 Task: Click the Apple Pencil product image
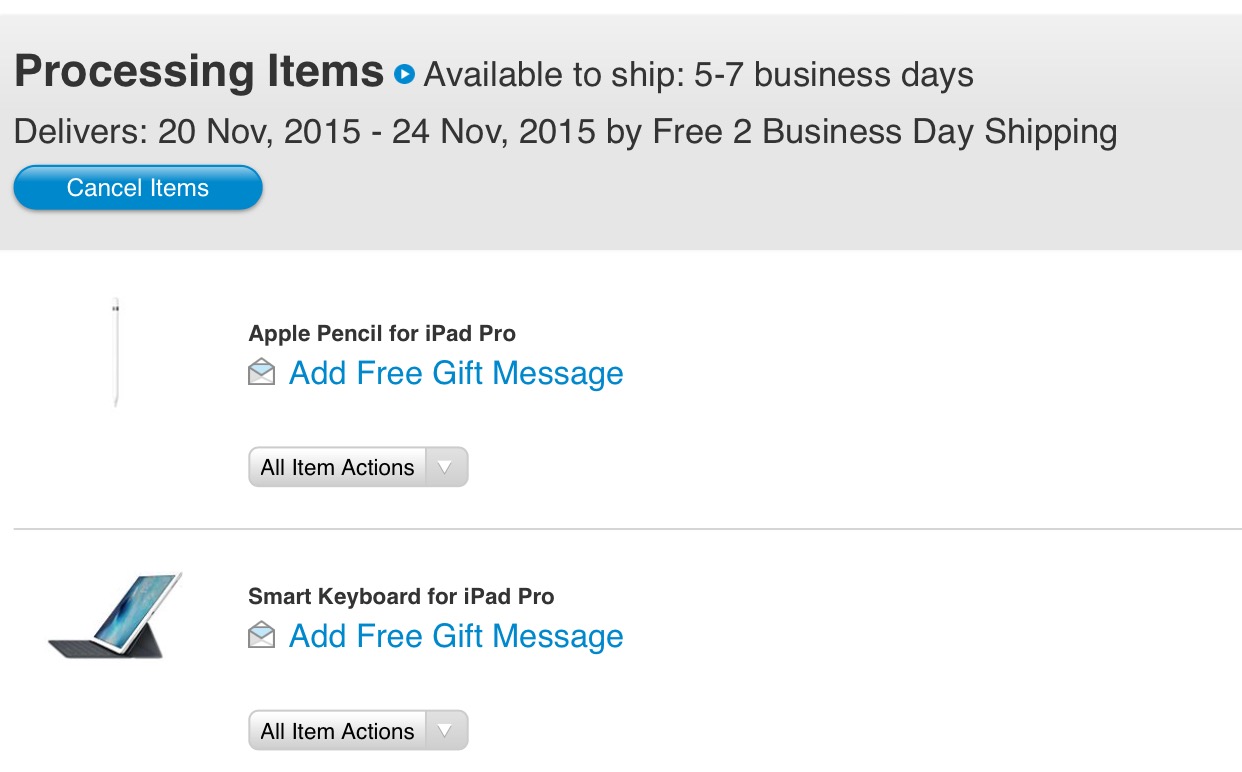pyautogui.click(x=115, y=353)
